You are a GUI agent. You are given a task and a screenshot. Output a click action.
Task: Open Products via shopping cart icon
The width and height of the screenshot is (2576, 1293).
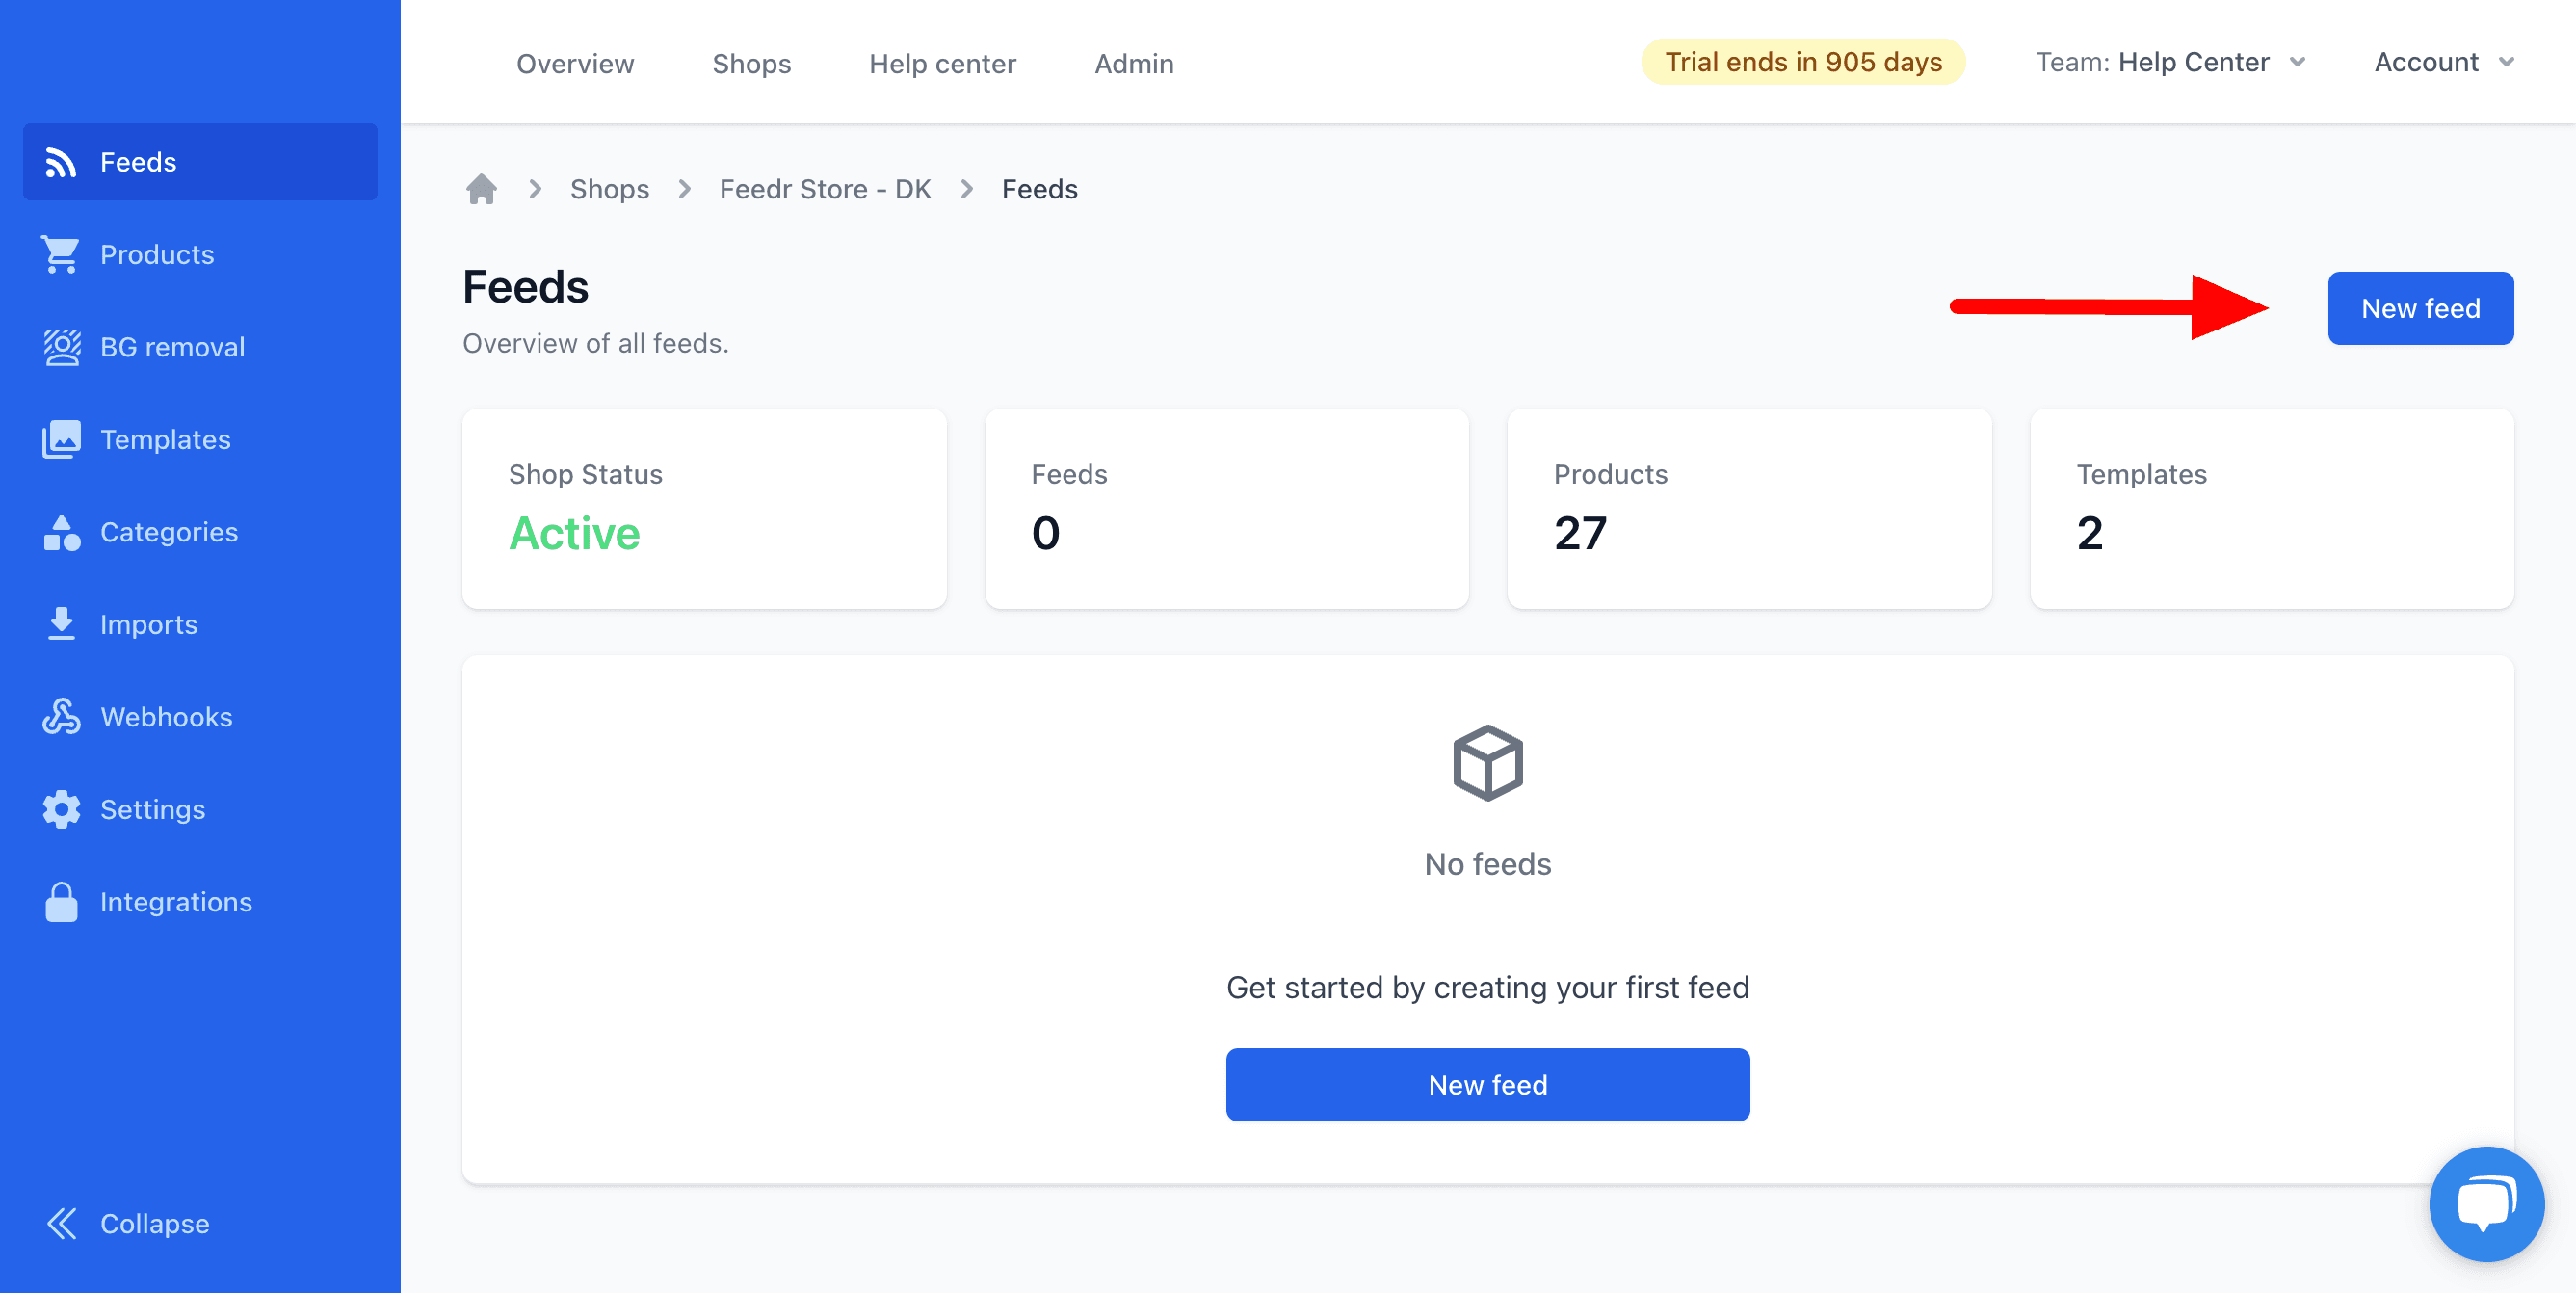click(x=60, y=254)
